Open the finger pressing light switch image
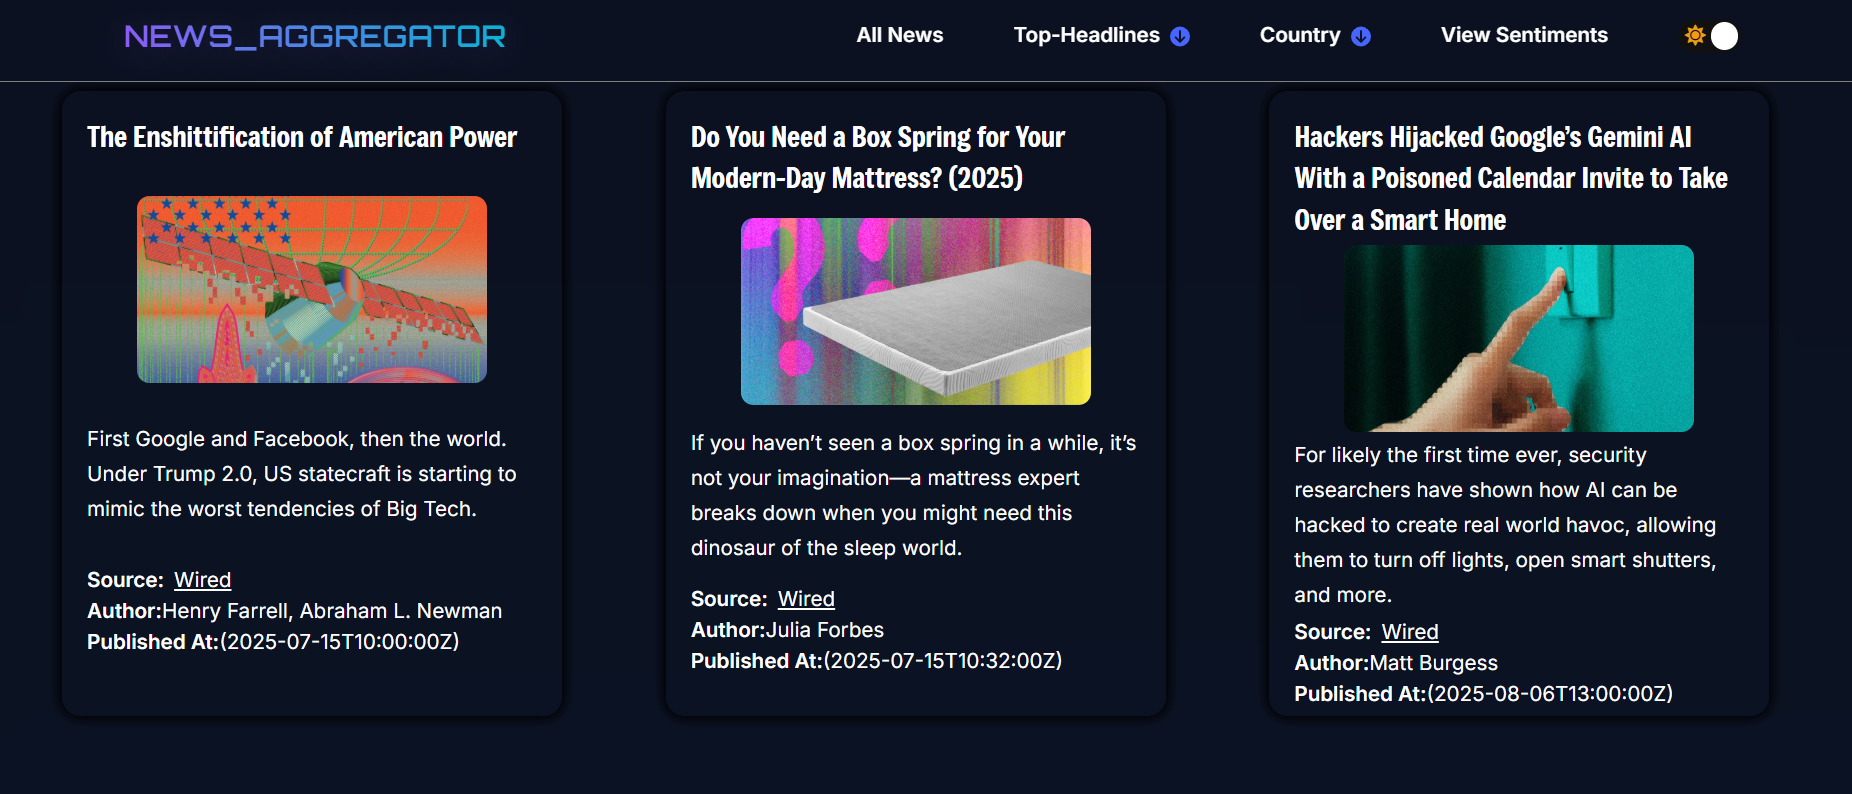Image resolution: width=1852 pixels, height=794 pixels. pos(1519,338)
